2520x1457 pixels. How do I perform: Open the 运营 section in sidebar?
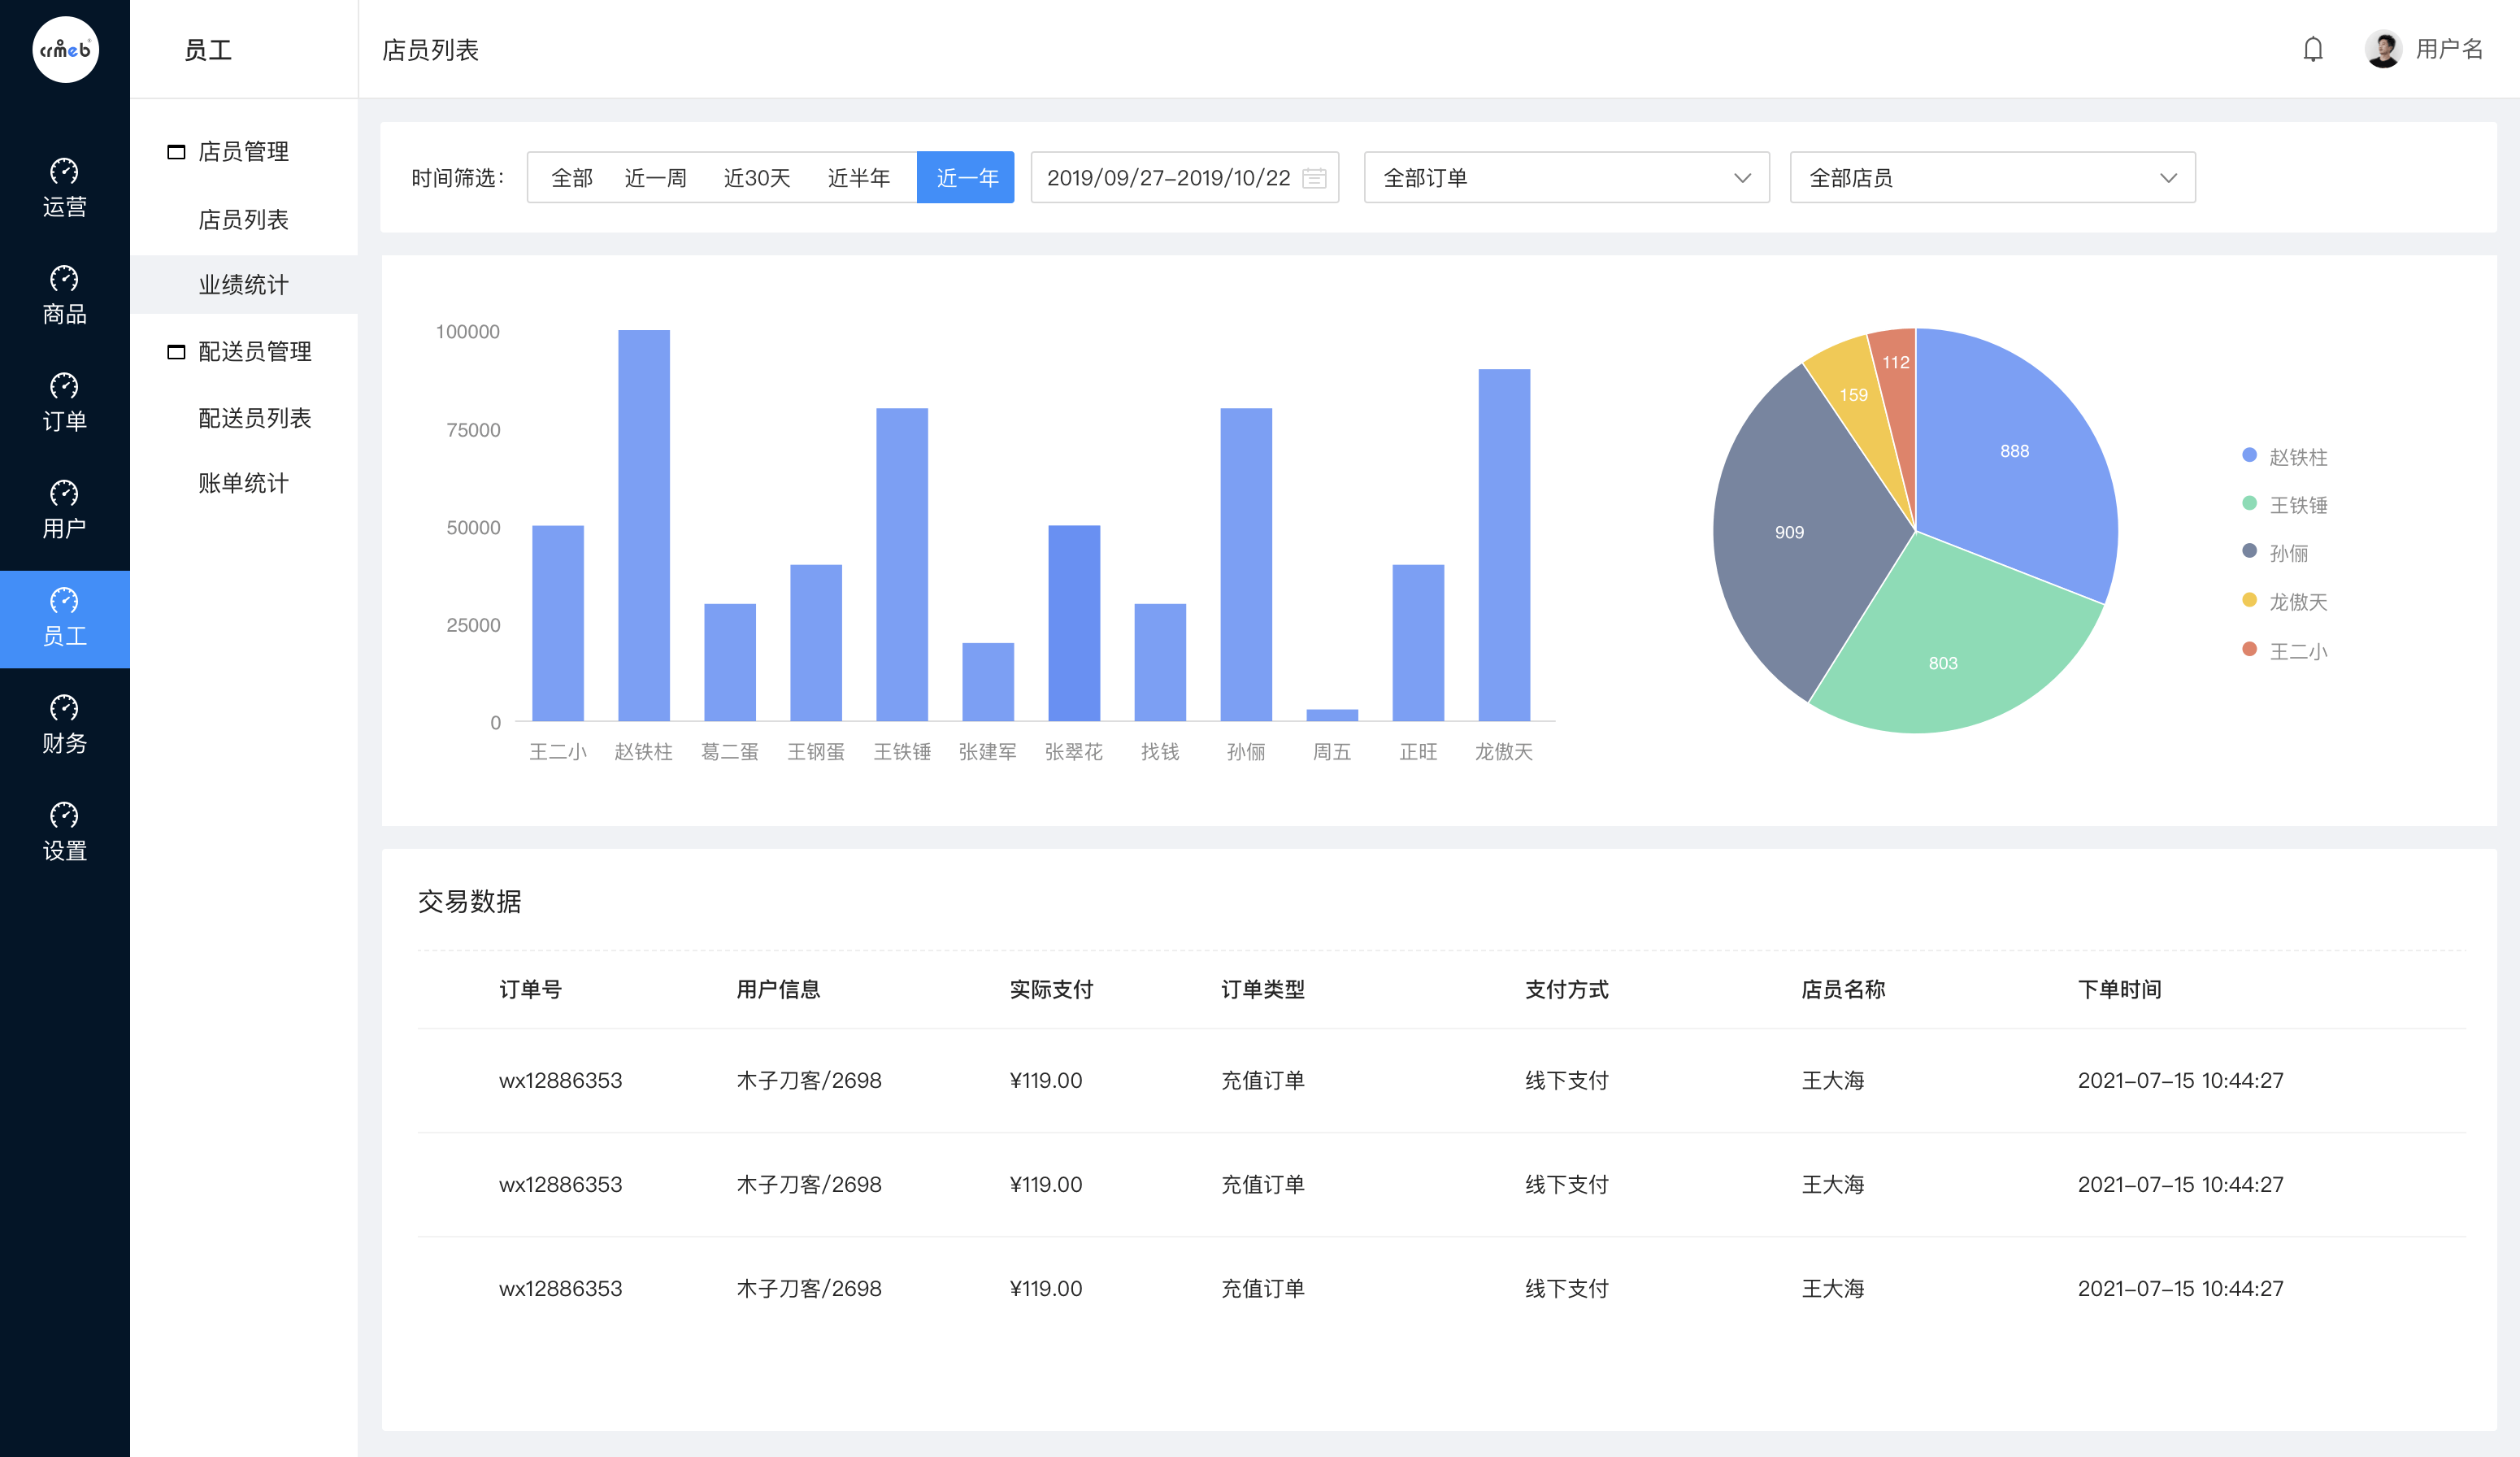click(x=64, y=188)
